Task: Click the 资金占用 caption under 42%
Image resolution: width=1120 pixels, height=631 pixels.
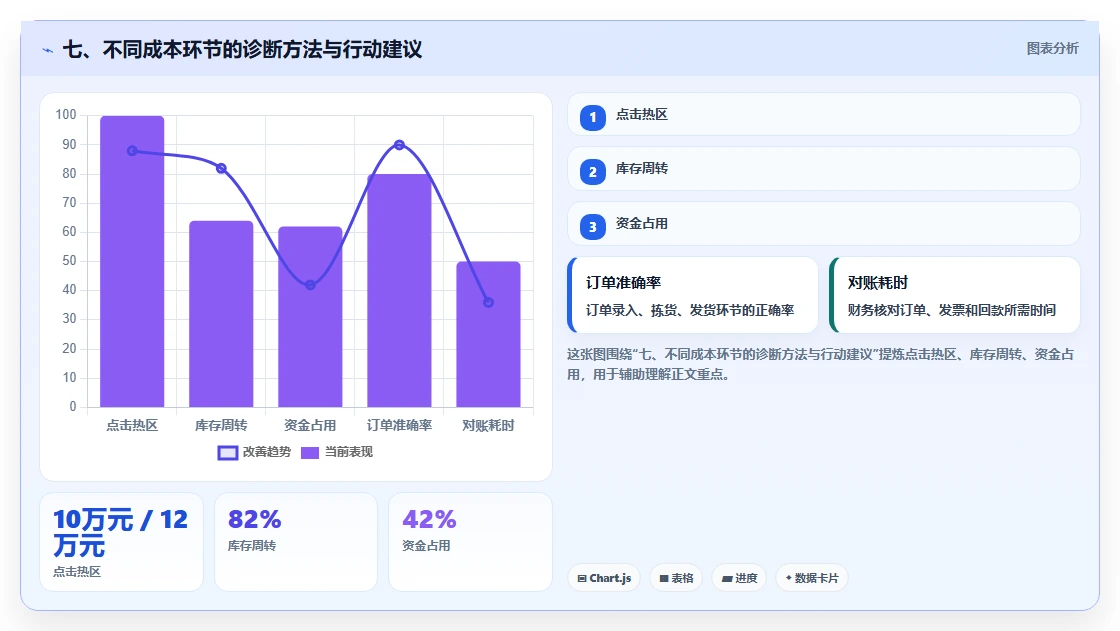Action: 426,546
